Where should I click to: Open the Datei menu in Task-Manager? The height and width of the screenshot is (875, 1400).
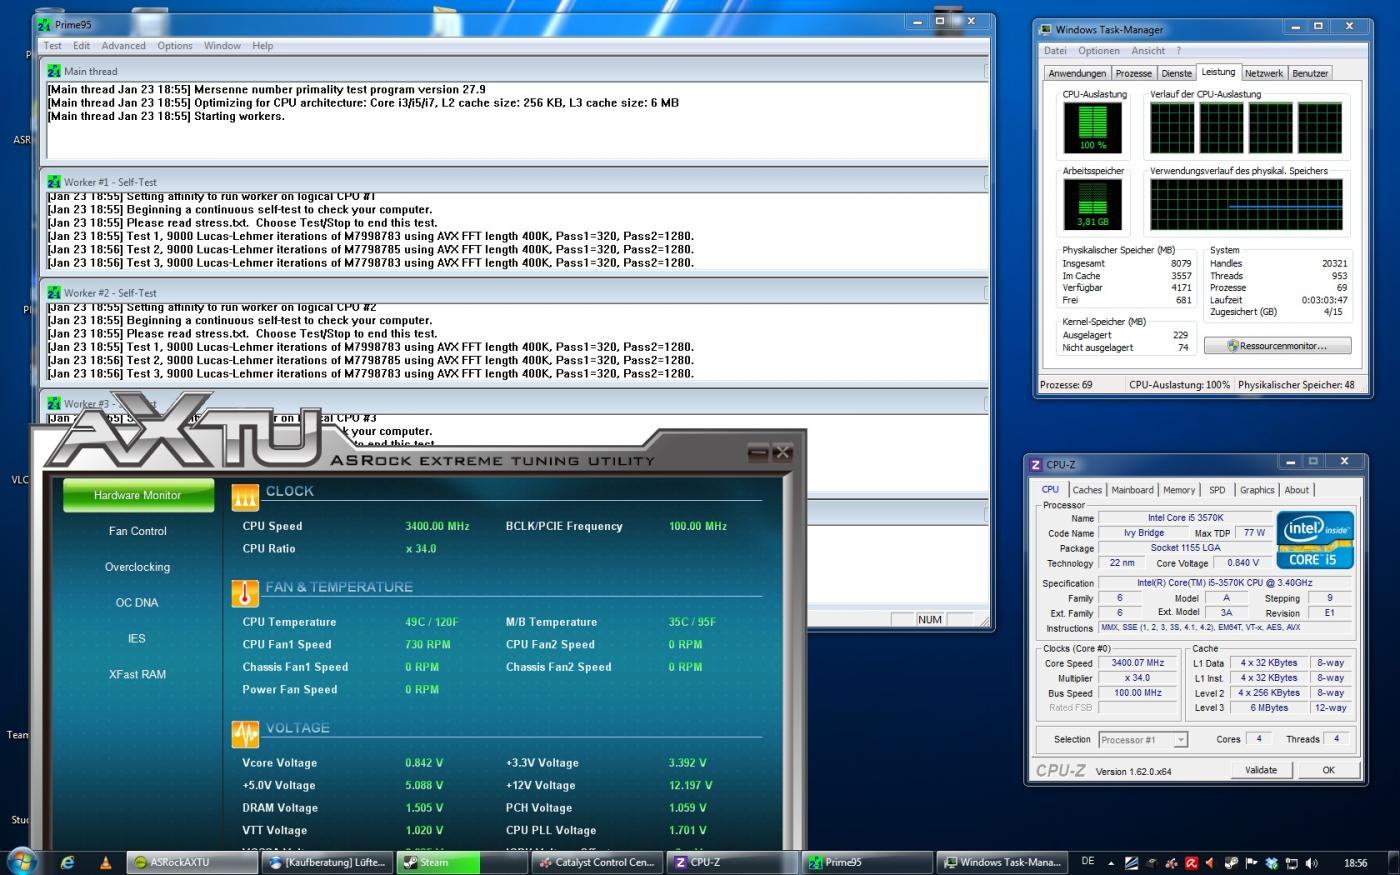1055,51
